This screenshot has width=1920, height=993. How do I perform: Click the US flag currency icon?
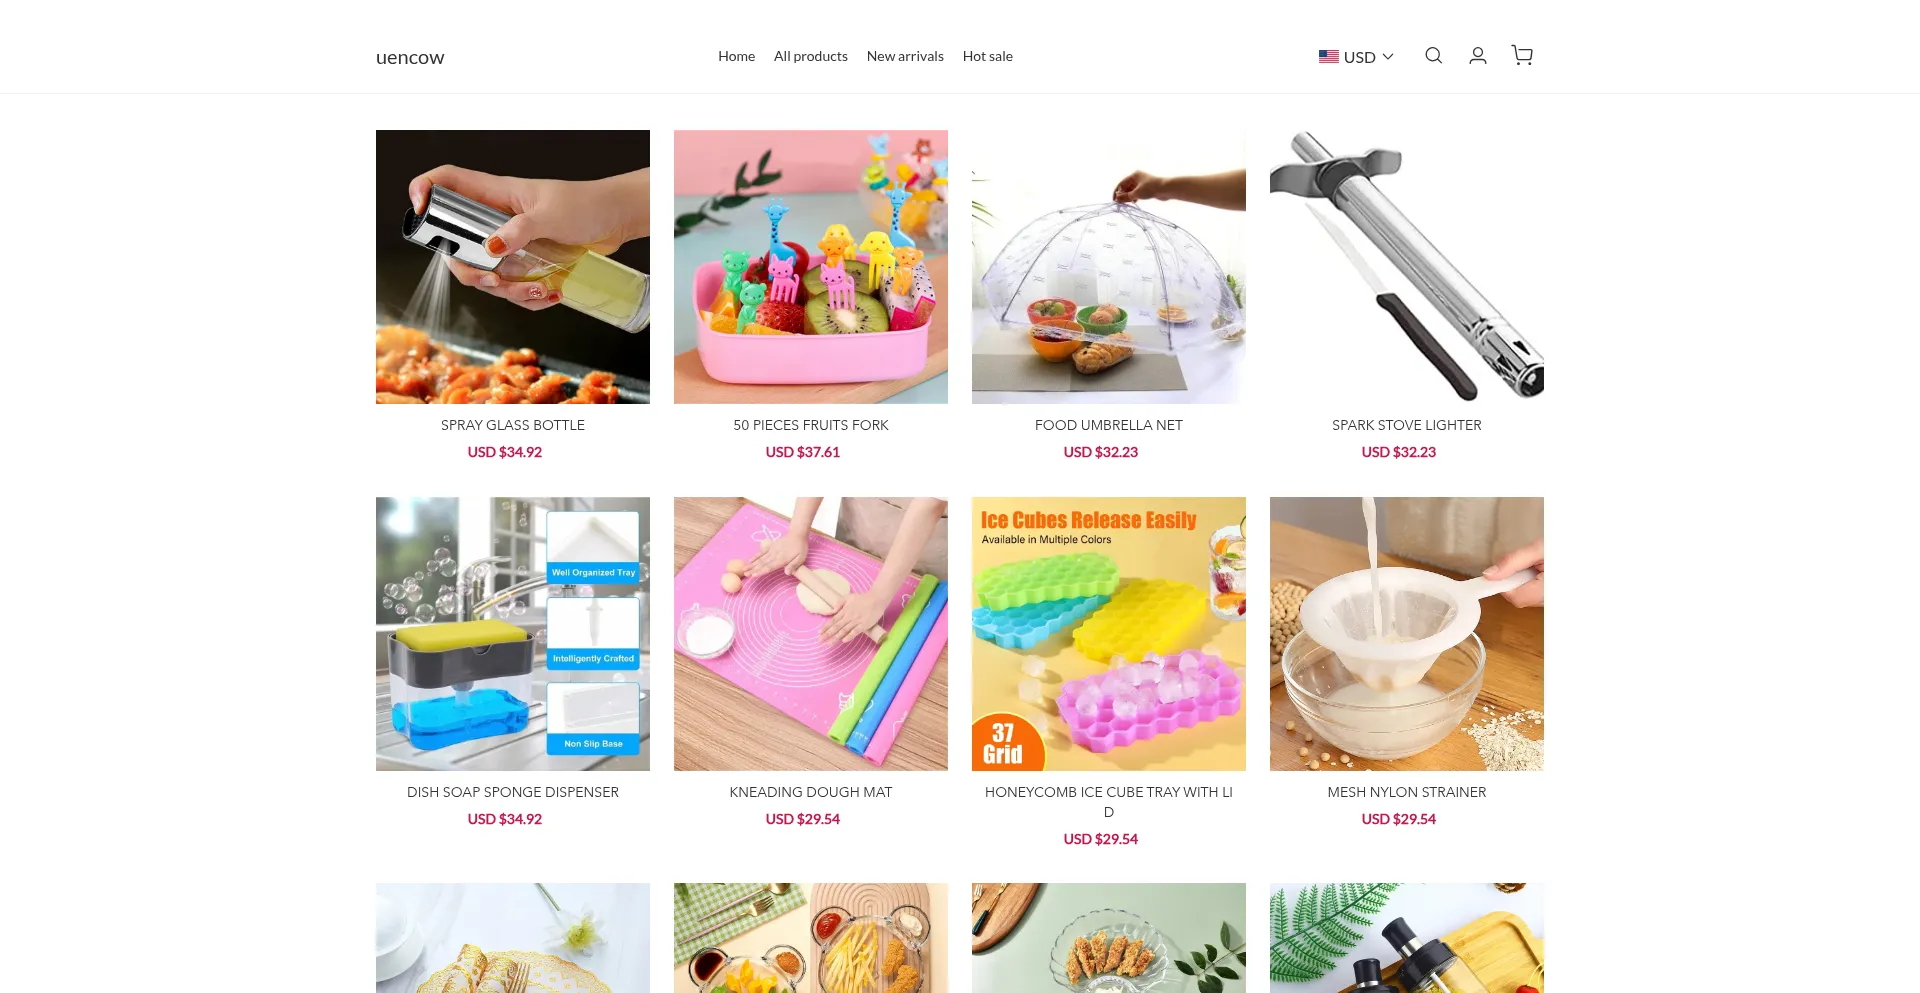(x=1328, y=57)
